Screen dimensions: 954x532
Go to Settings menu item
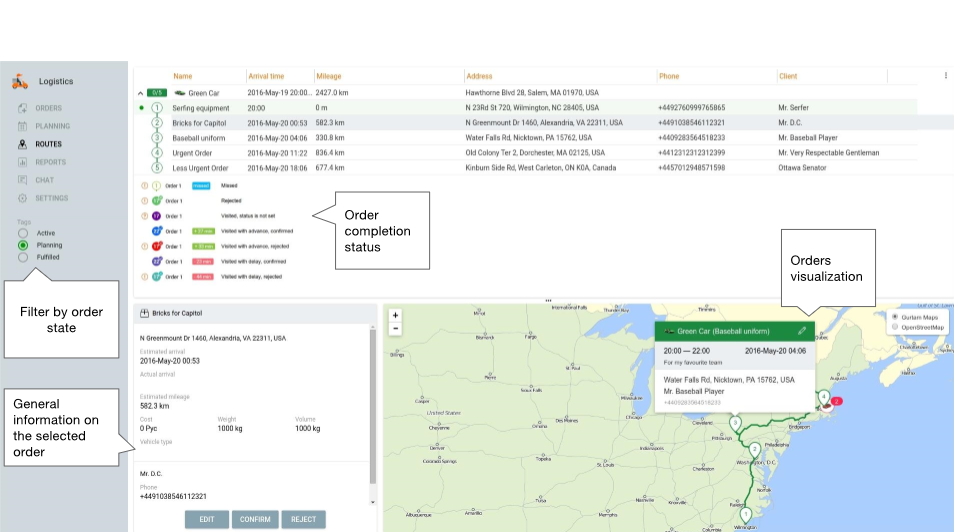pos(52,198)
